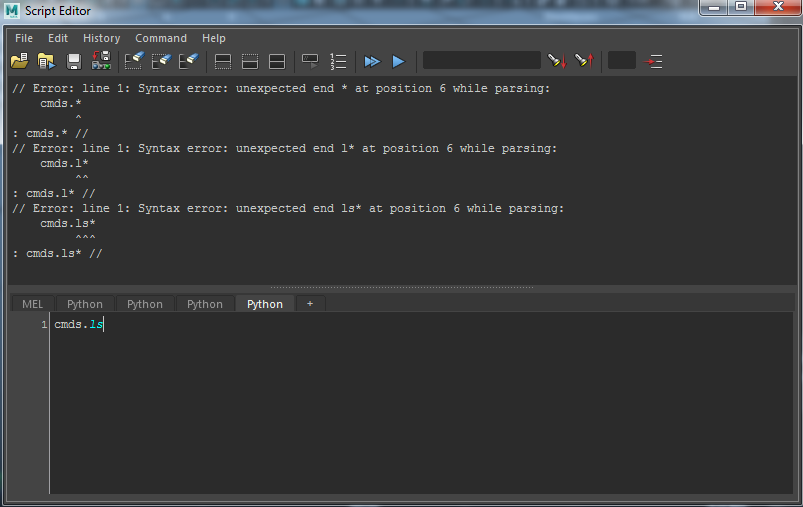Click the Go to Line icon

tap(653, 61)
